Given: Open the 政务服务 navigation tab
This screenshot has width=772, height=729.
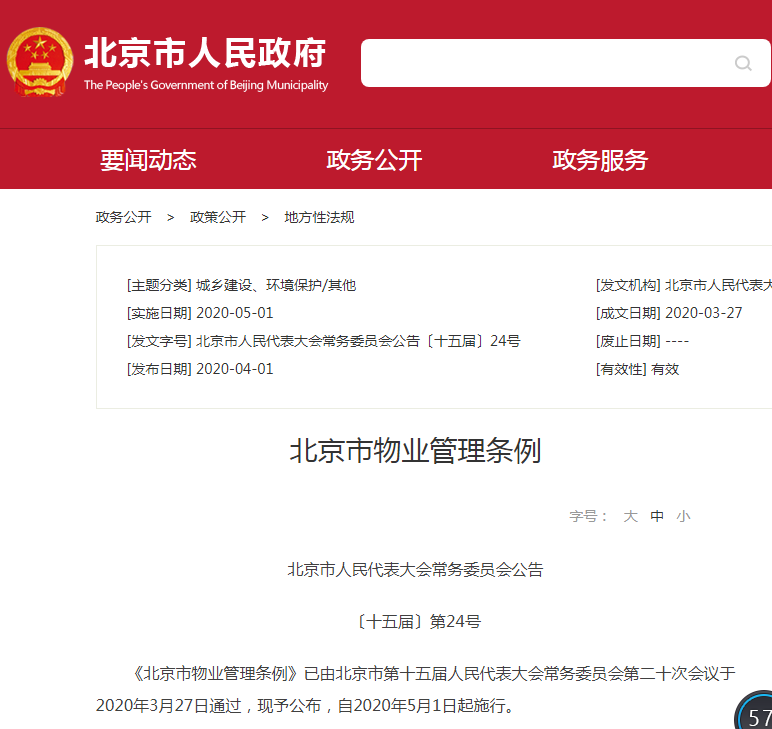Looking at the screenshot, I should point(600,160).
